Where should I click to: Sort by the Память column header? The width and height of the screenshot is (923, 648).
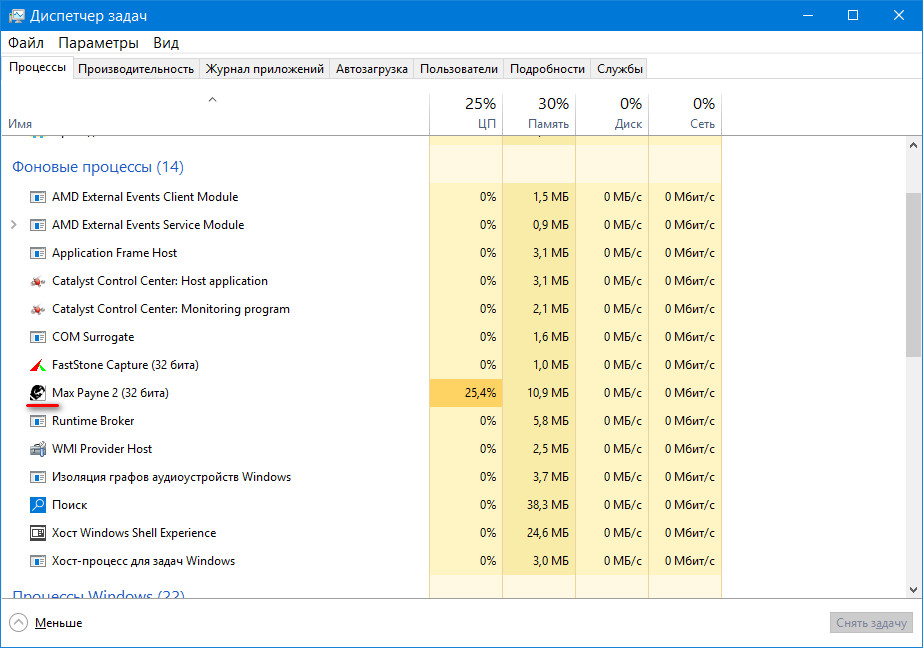pos(539,114)
